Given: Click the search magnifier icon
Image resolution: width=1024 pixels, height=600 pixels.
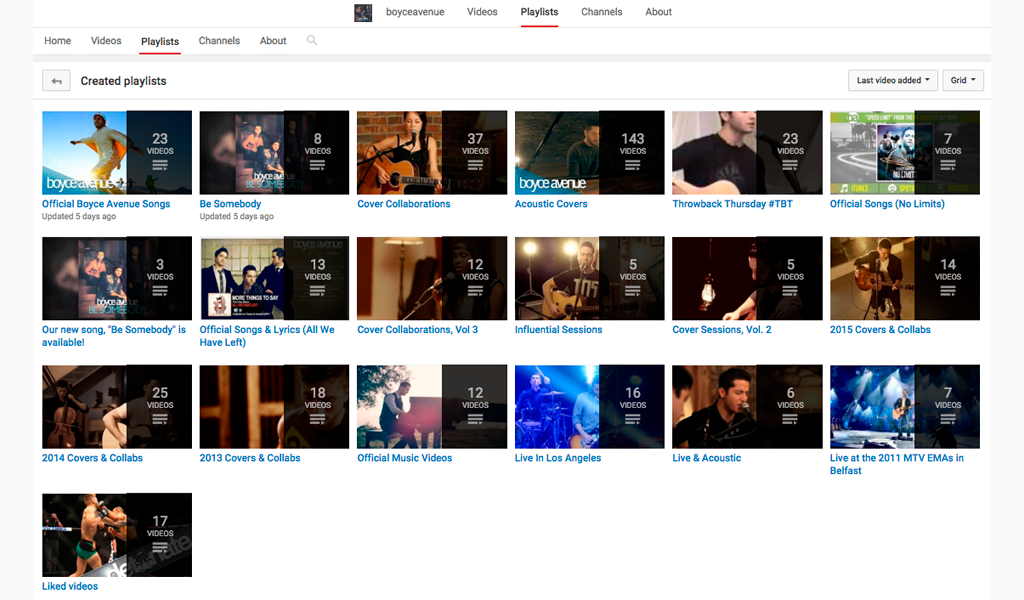Looking at the screenshot, I should point(312,40).
